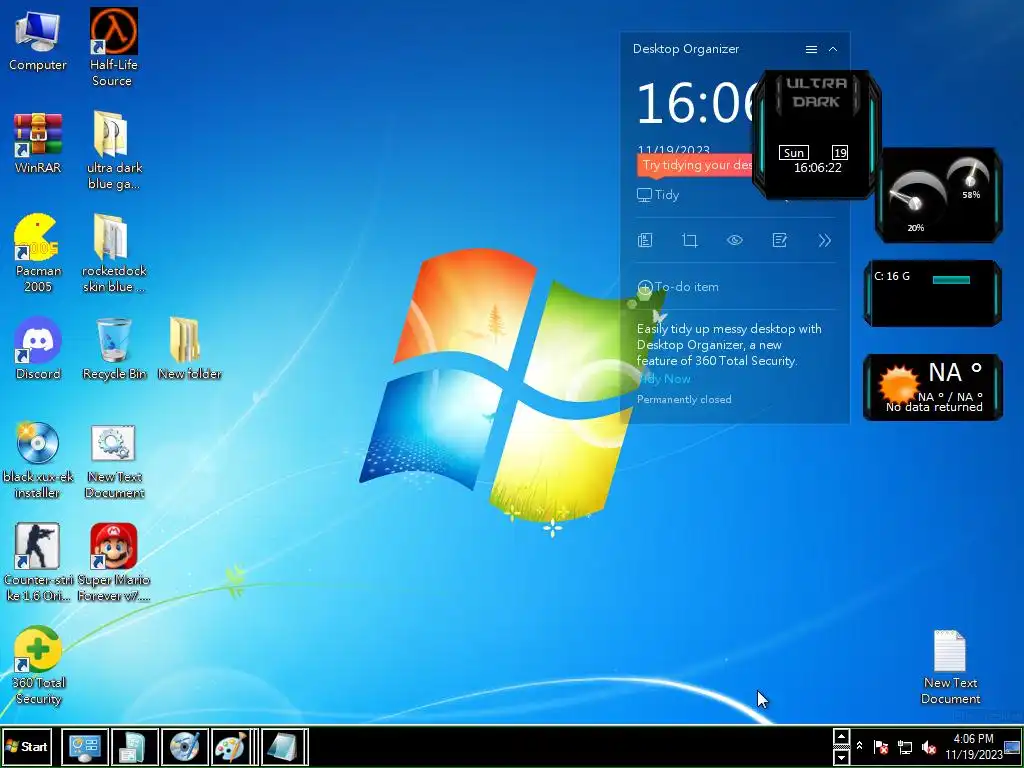Click the taskbar scroll up arrow
This screenshot has height=768, width=1024.
(x=842, y=737)
